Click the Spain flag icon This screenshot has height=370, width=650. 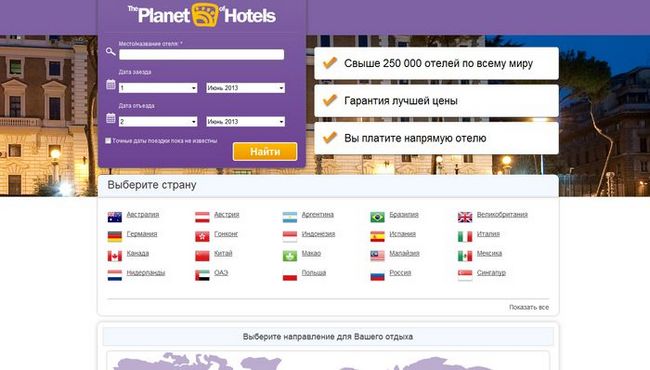pyautogui.click(x=377, y=236)
